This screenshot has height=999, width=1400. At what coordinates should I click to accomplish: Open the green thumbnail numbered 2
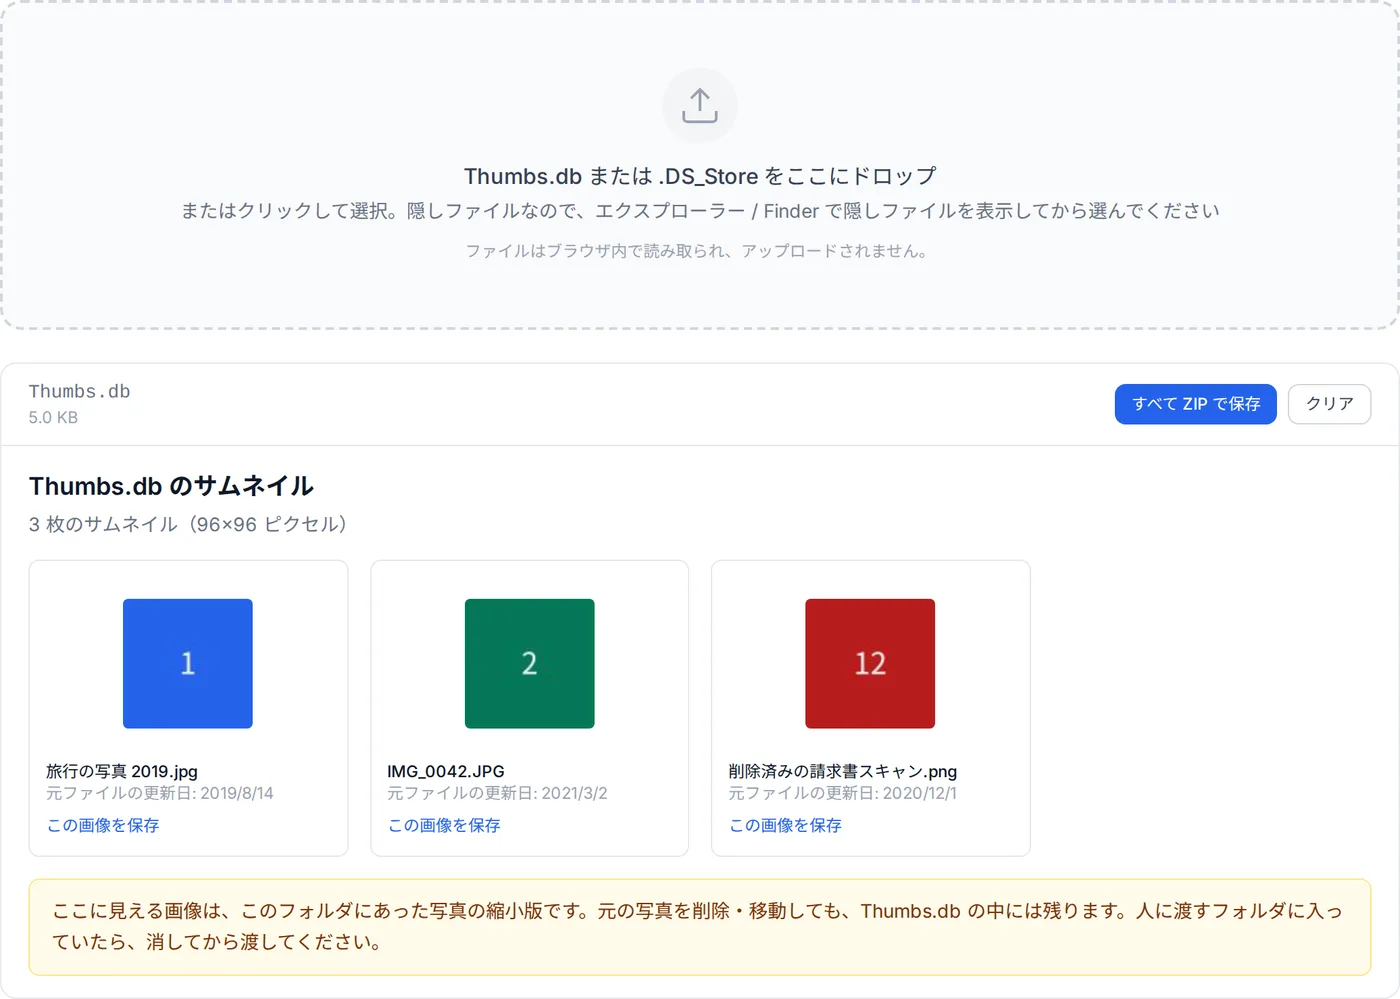(530, 663)
